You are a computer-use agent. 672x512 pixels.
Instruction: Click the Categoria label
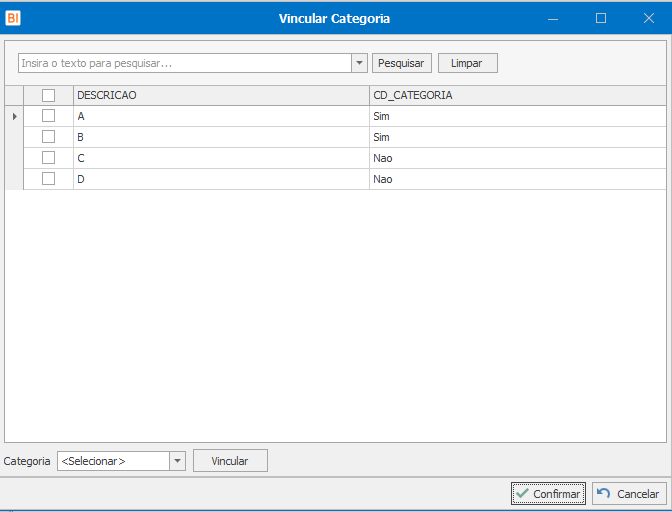[x=27, y=461]
